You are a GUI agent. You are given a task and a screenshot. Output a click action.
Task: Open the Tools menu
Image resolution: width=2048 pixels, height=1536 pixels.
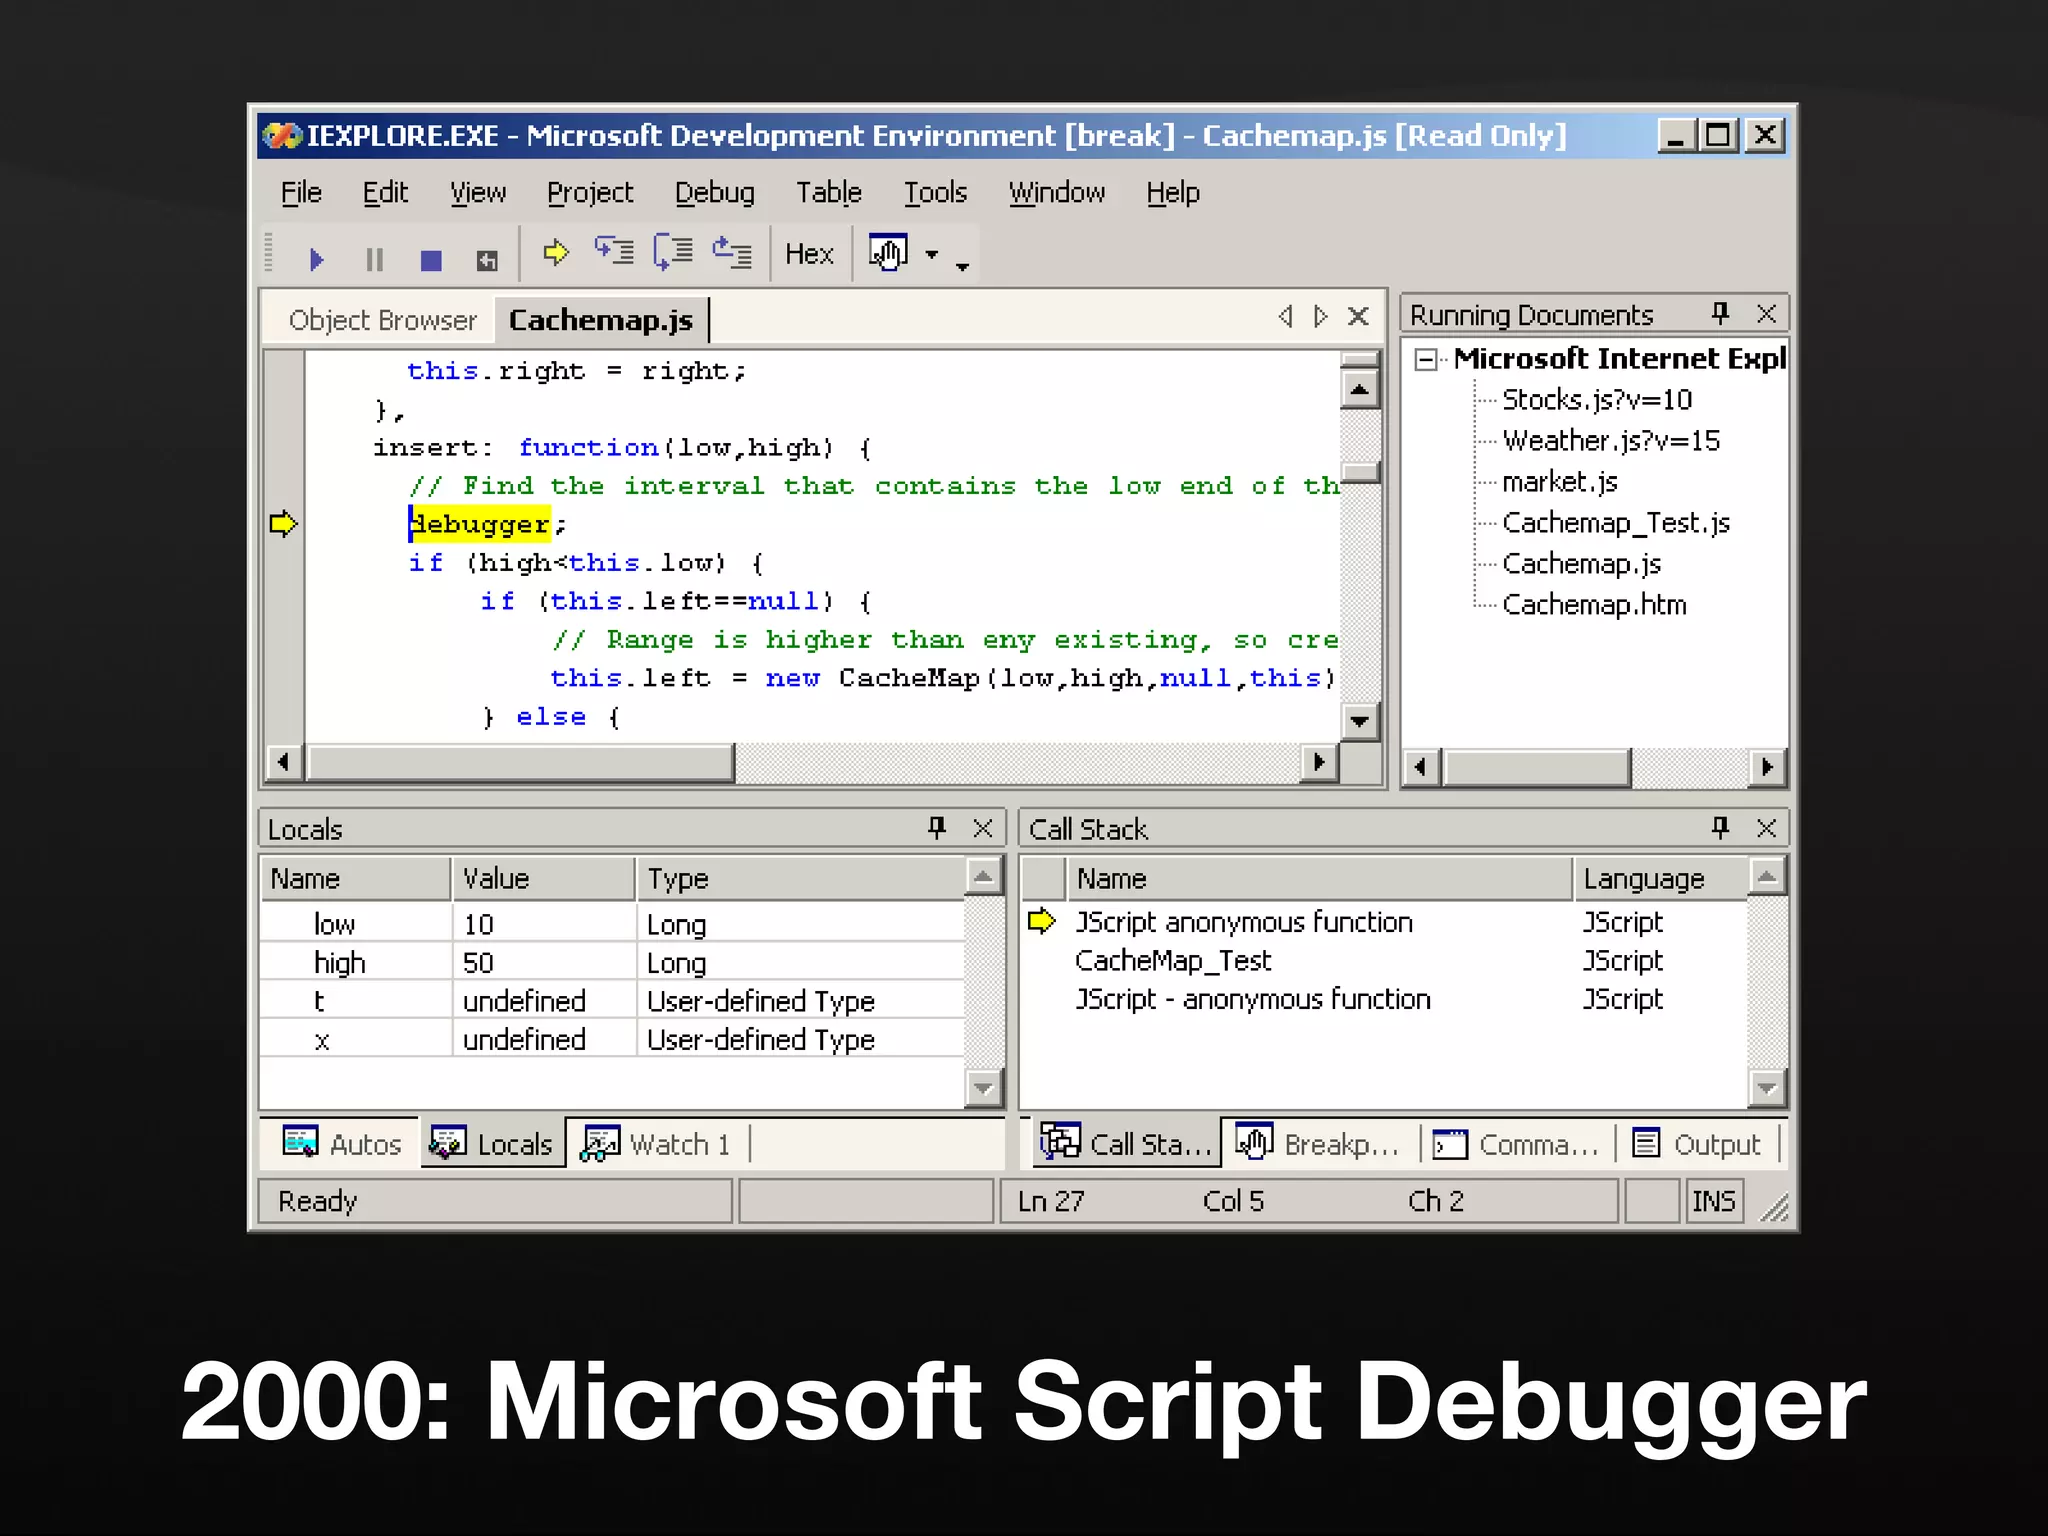(935, 192)
